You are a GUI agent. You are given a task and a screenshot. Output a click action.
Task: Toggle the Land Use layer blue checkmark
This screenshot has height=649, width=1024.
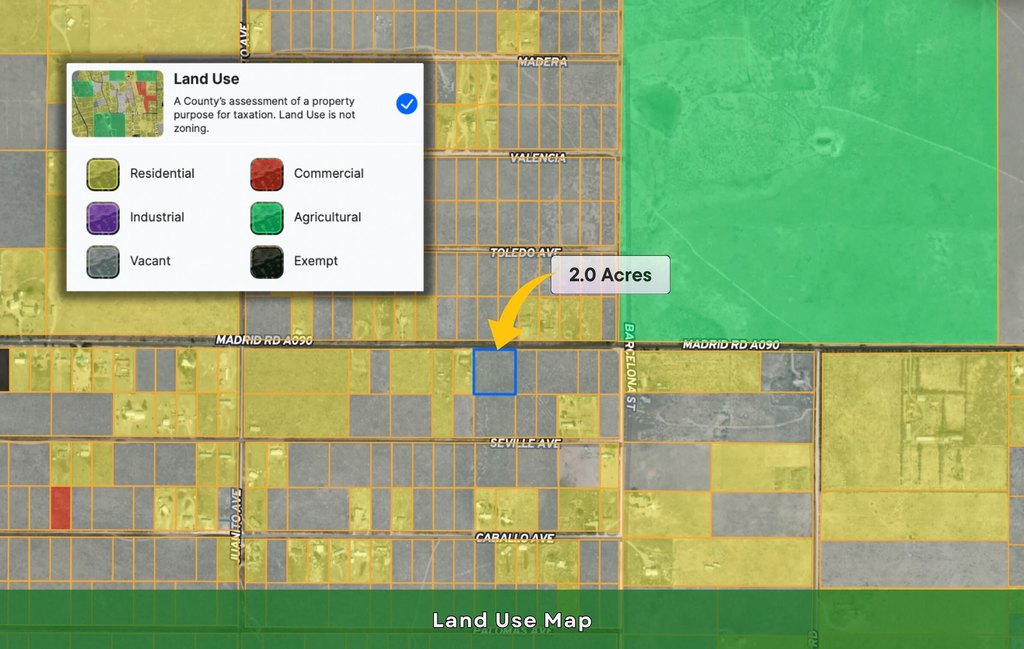point(406,104)
